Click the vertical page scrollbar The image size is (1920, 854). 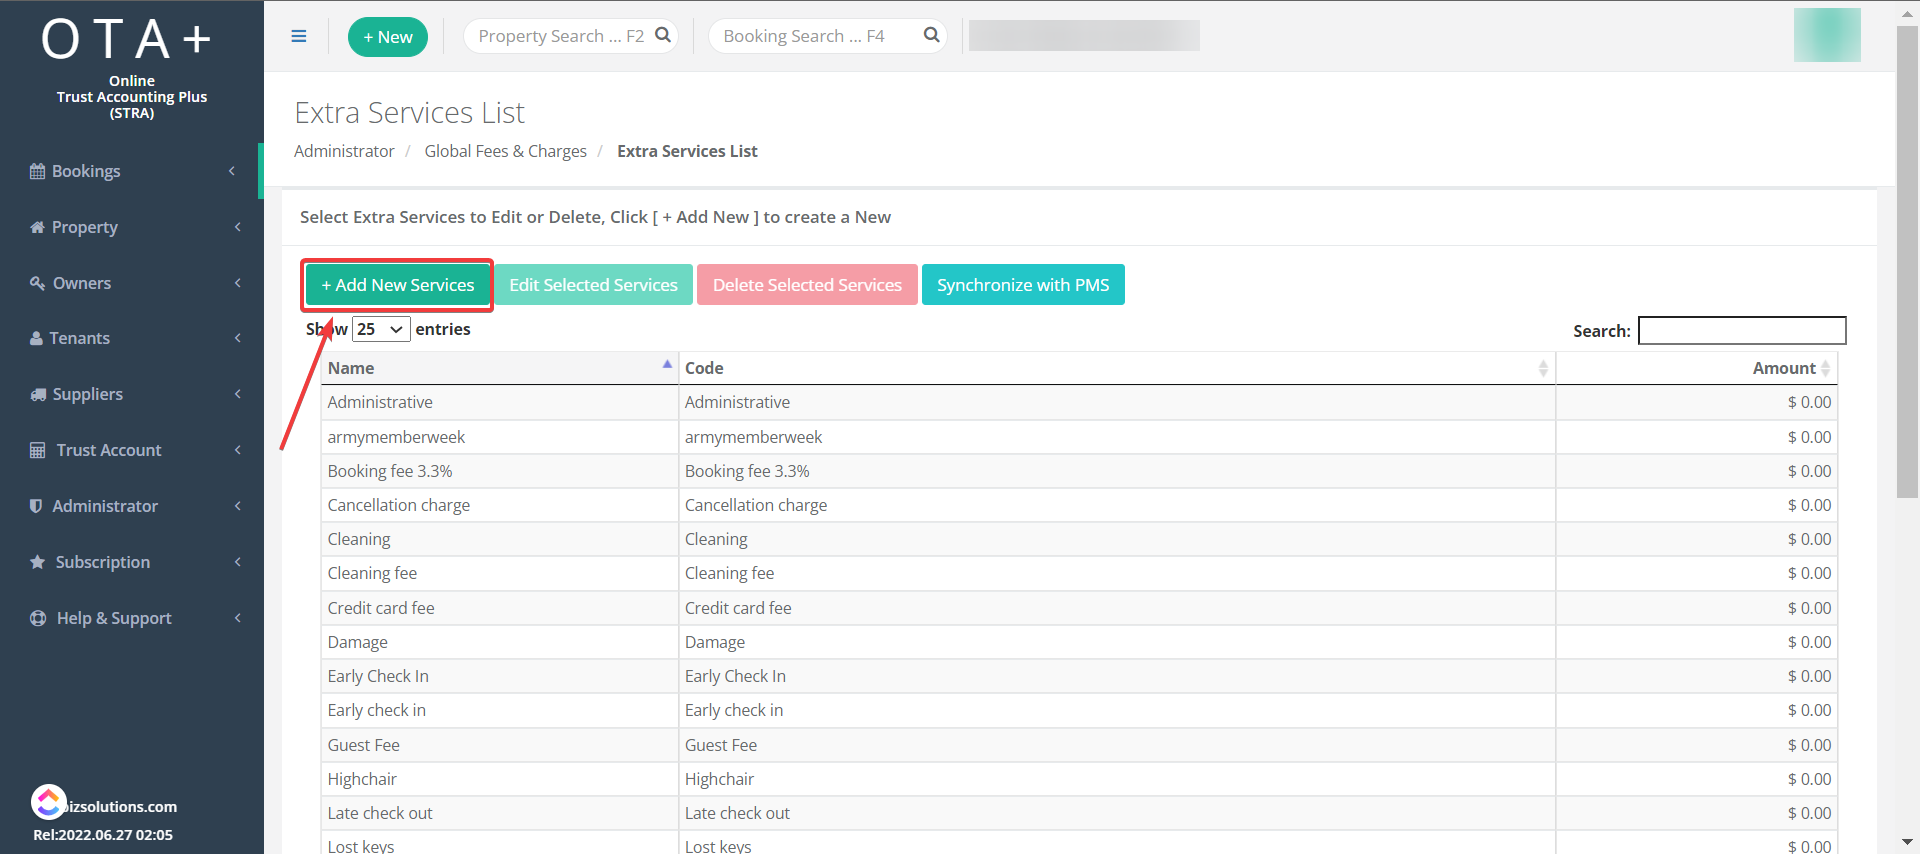point(1907,260)
